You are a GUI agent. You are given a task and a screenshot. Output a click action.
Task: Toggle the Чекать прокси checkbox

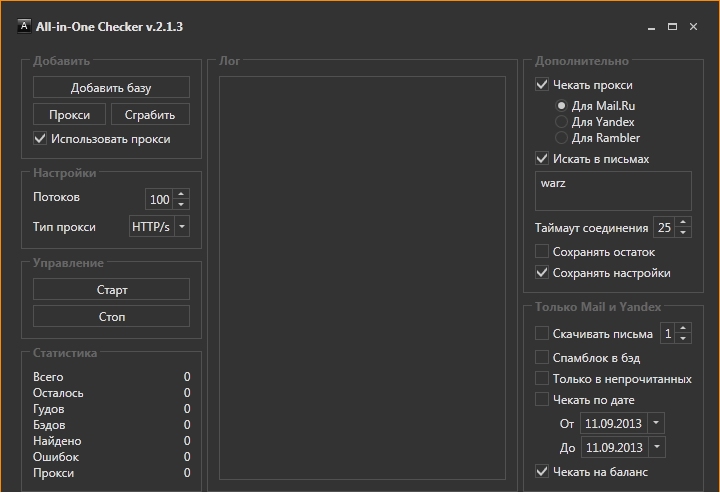click(x=542, y=84)
